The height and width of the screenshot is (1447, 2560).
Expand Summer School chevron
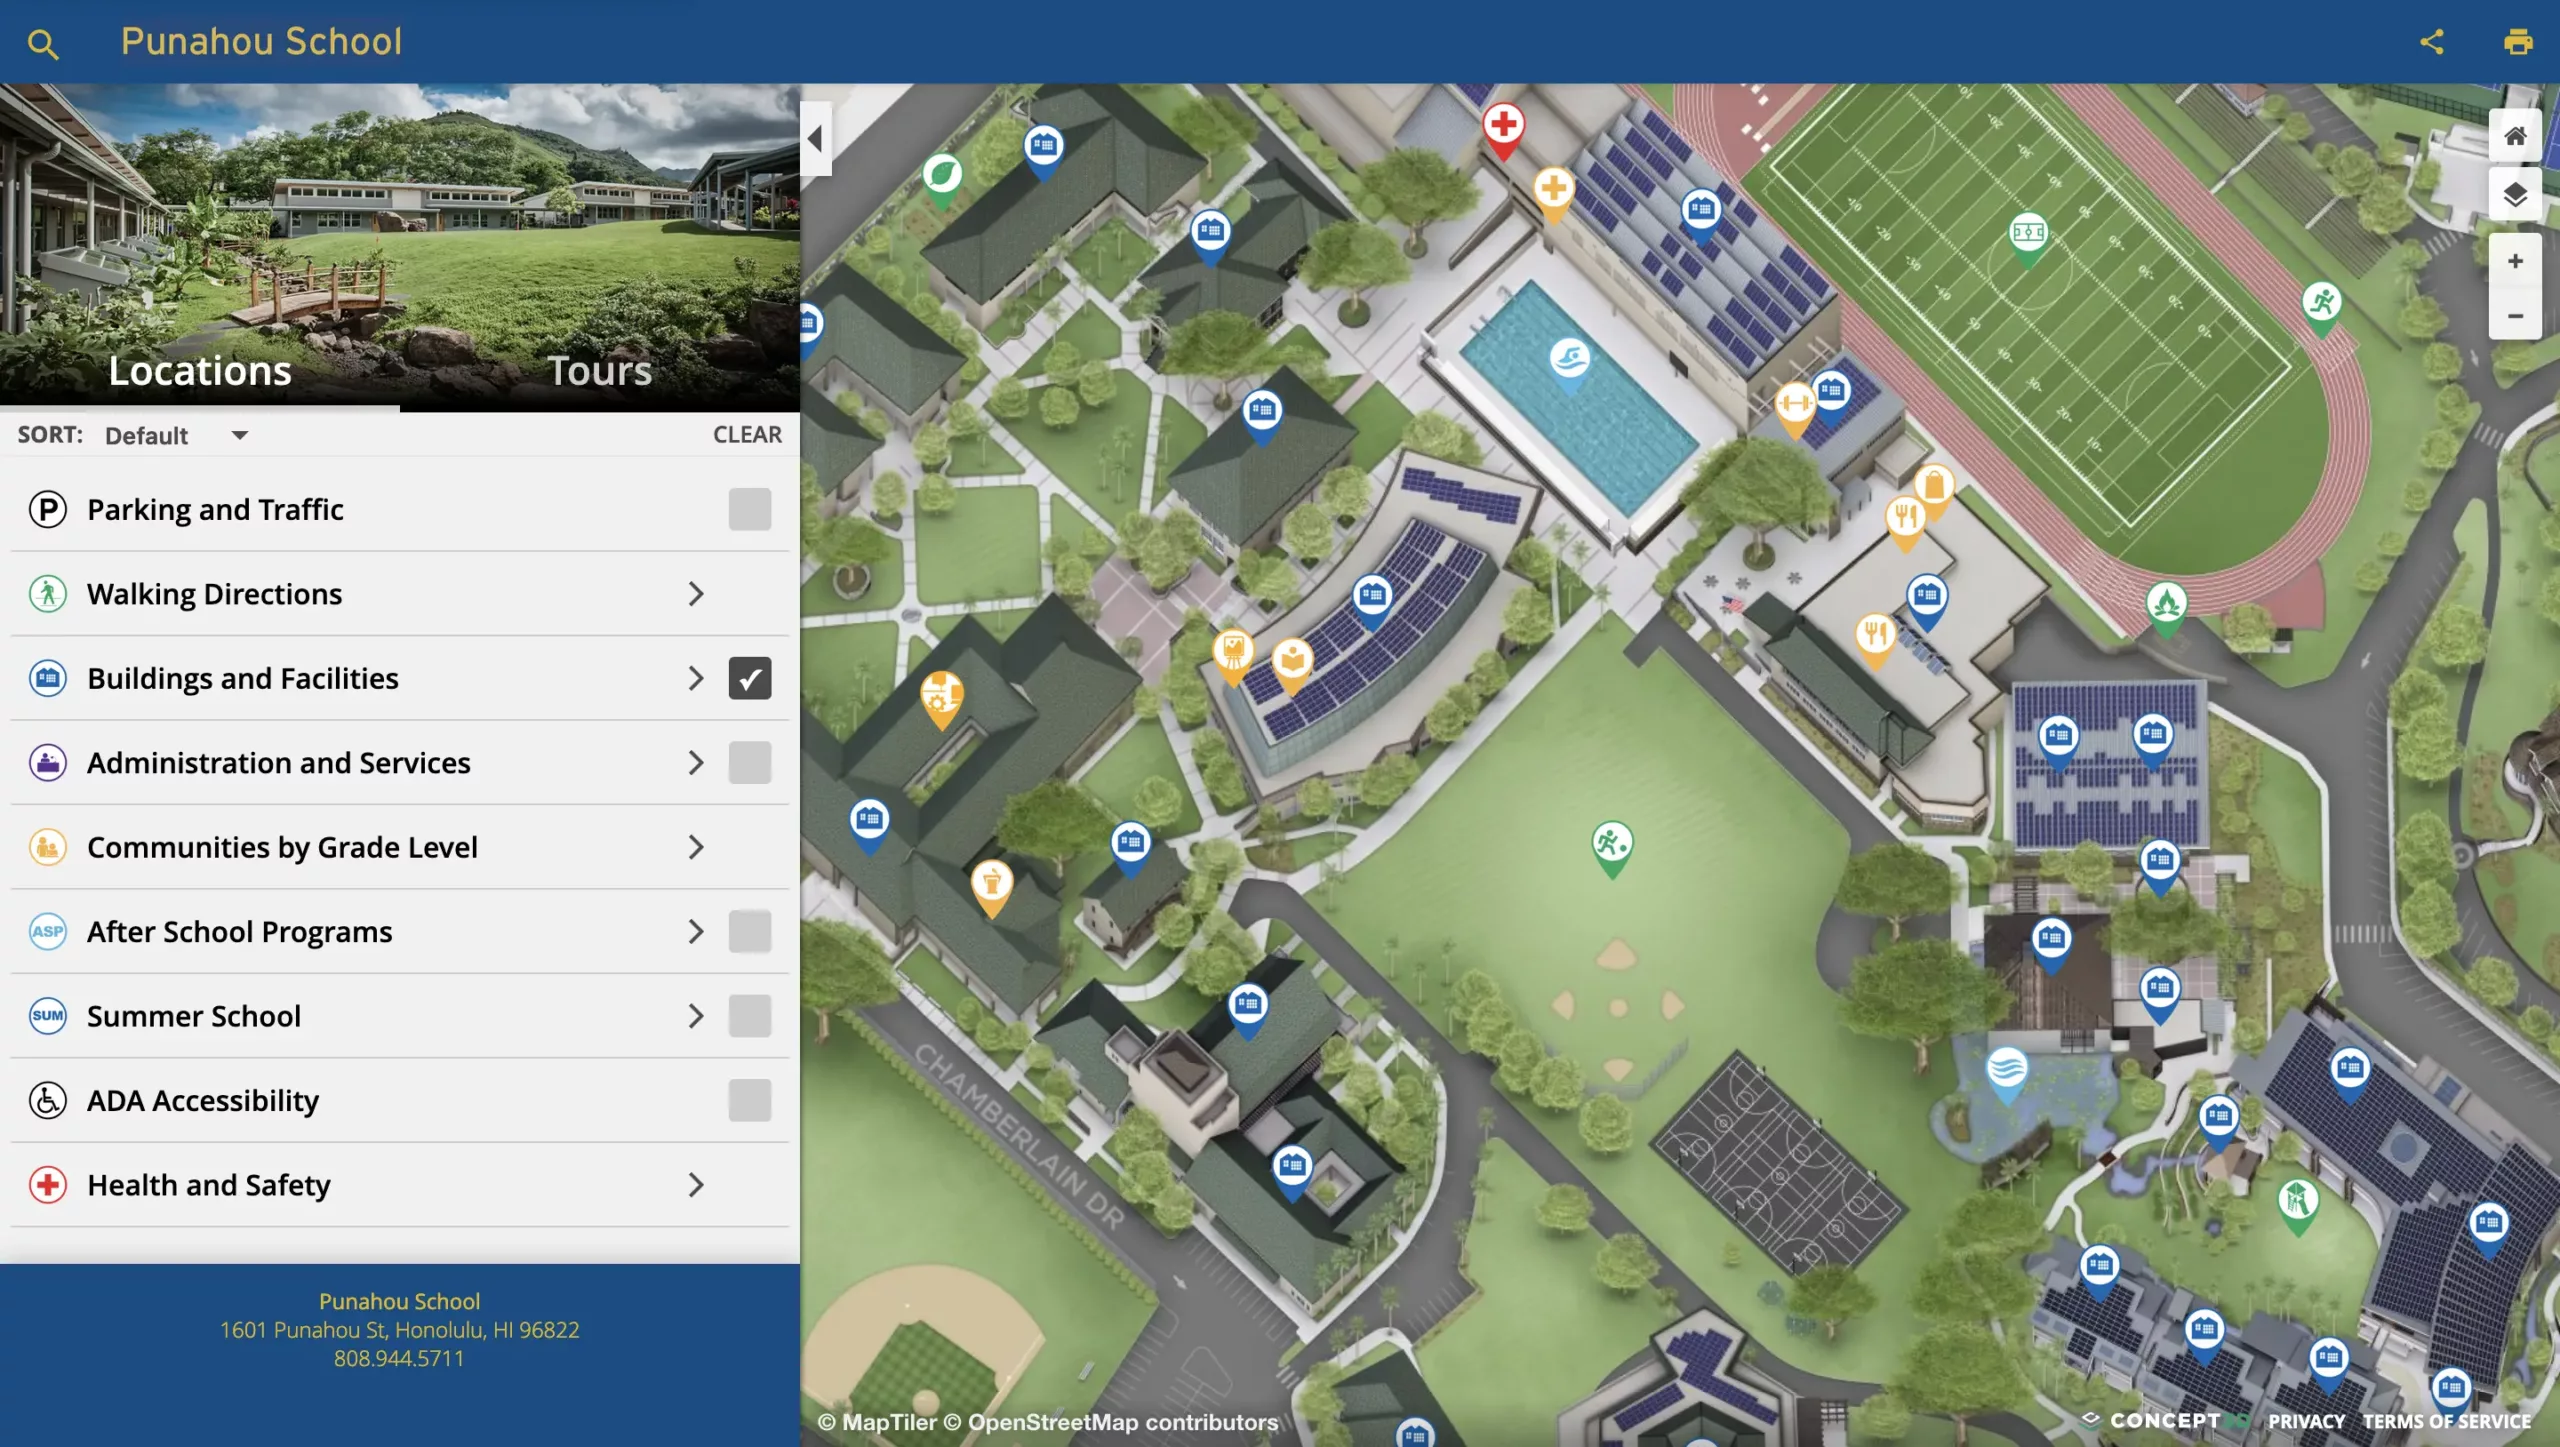pyautogui.click(x=696, y=1016)
